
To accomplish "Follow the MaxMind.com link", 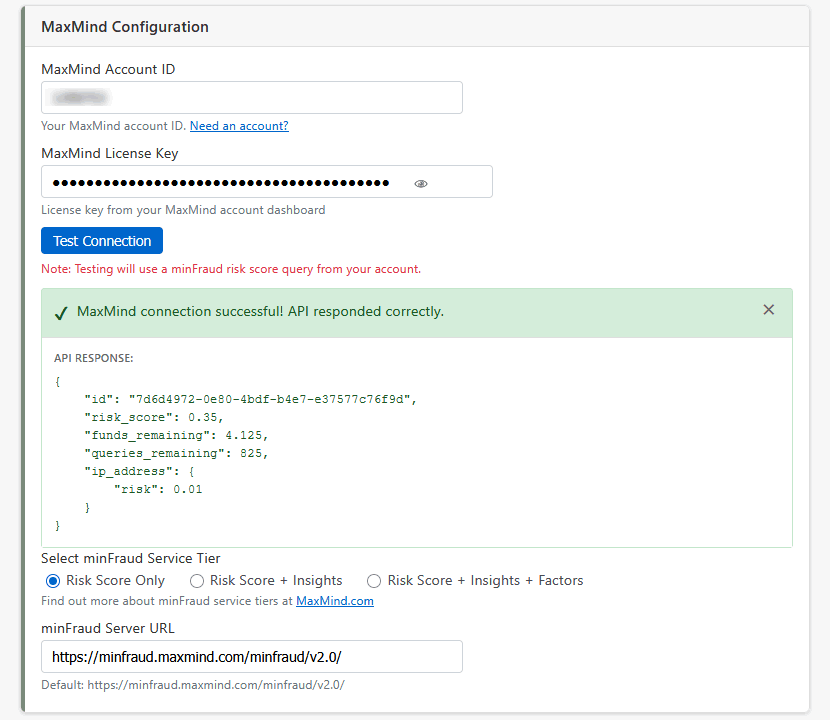I will pos(334,601).
